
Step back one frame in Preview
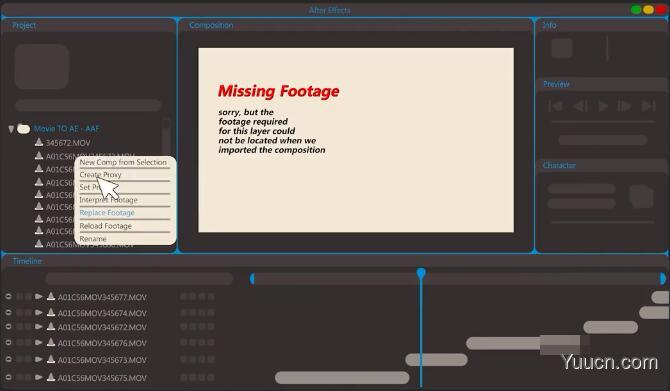pyautogui.click(x=580, y=106)
